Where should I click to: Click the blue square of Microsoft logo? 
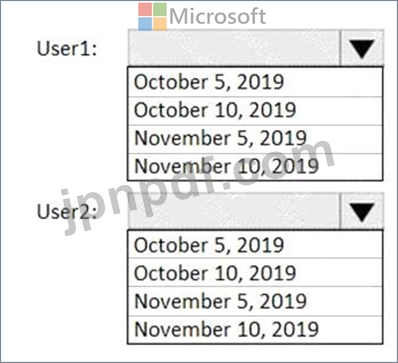(x=145, y=24)
